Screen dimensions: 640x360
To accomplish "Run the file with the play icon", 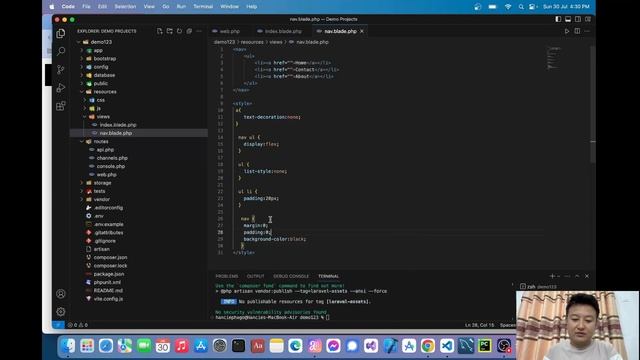I will click(x=567, y=31).
